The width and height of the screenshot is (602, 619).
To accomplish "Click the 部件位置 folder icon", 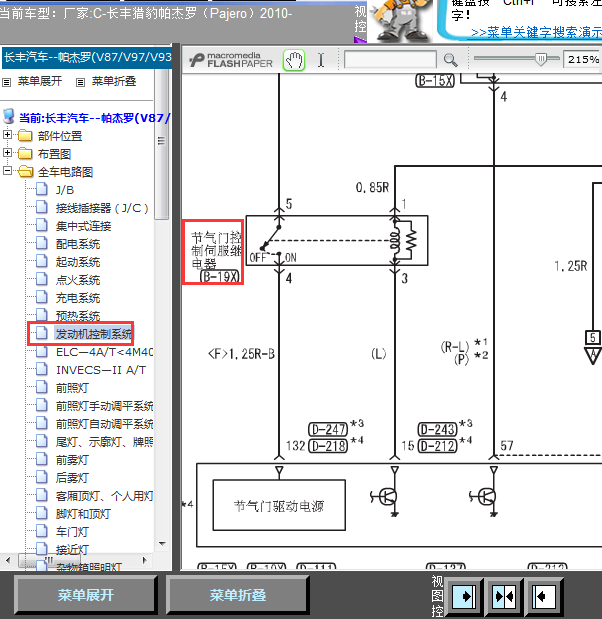I will click(x=25, y=136).
